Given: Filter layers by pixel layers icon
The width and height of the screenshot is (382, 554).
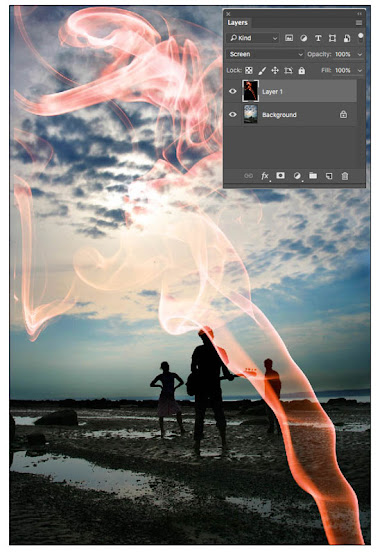Looking at the screenshot, I should click(x=289, y=38).
